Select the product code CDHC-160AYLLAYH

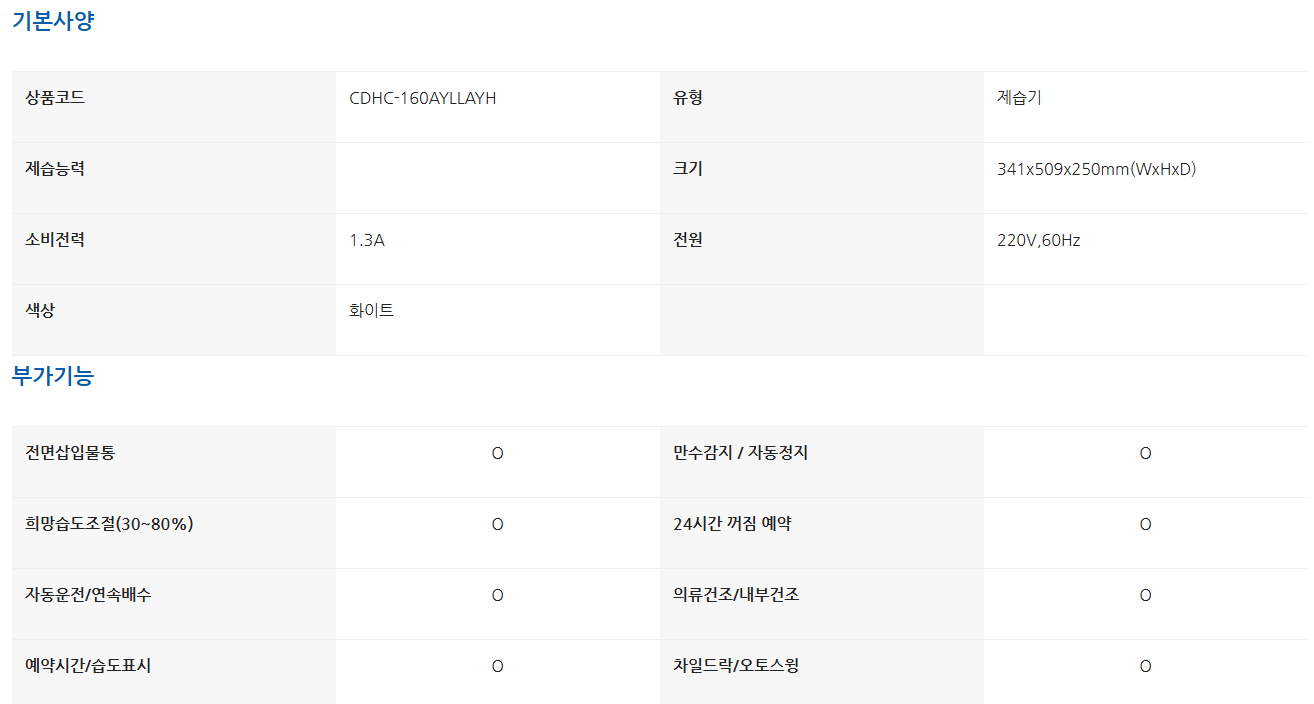click(423, 98)
